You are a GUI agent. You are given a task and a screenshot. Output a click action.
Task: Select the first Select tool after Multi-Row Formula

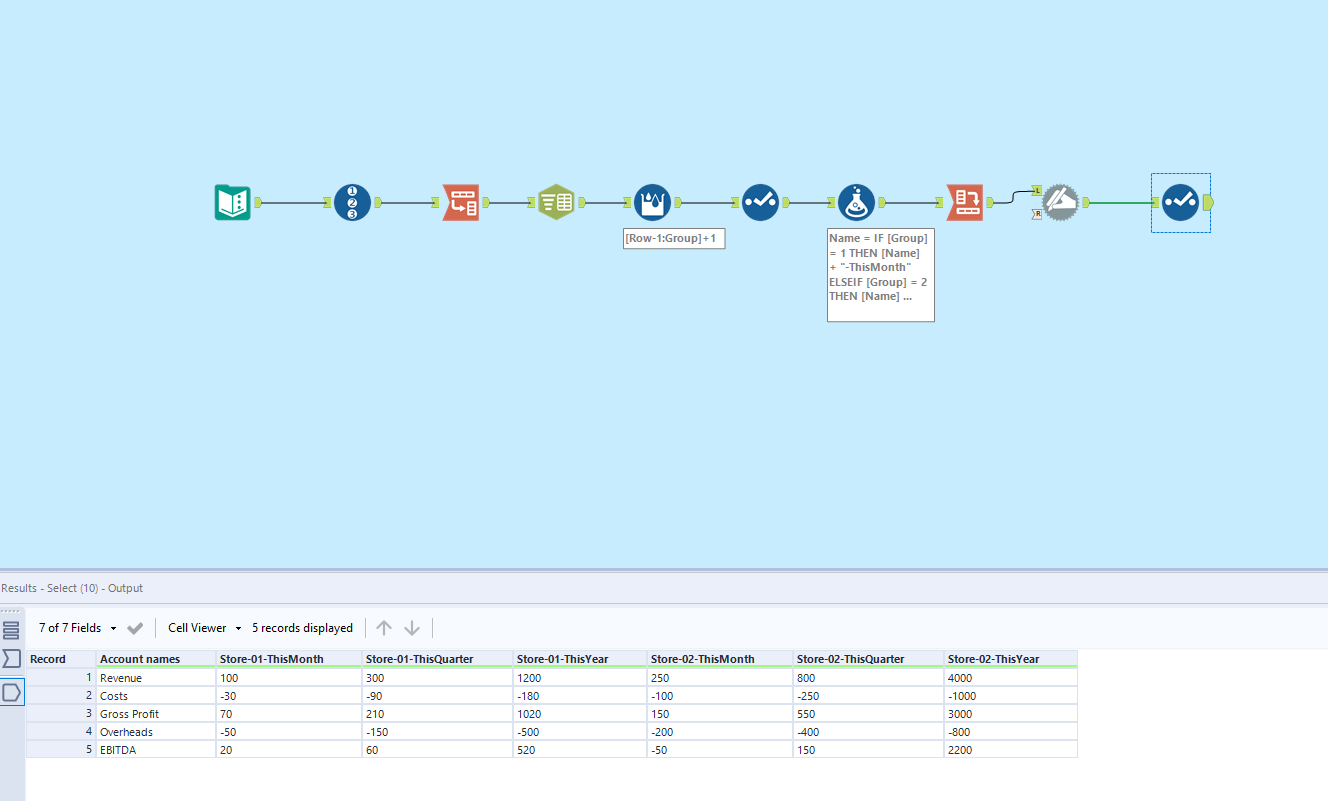click(x=761, y=202)
